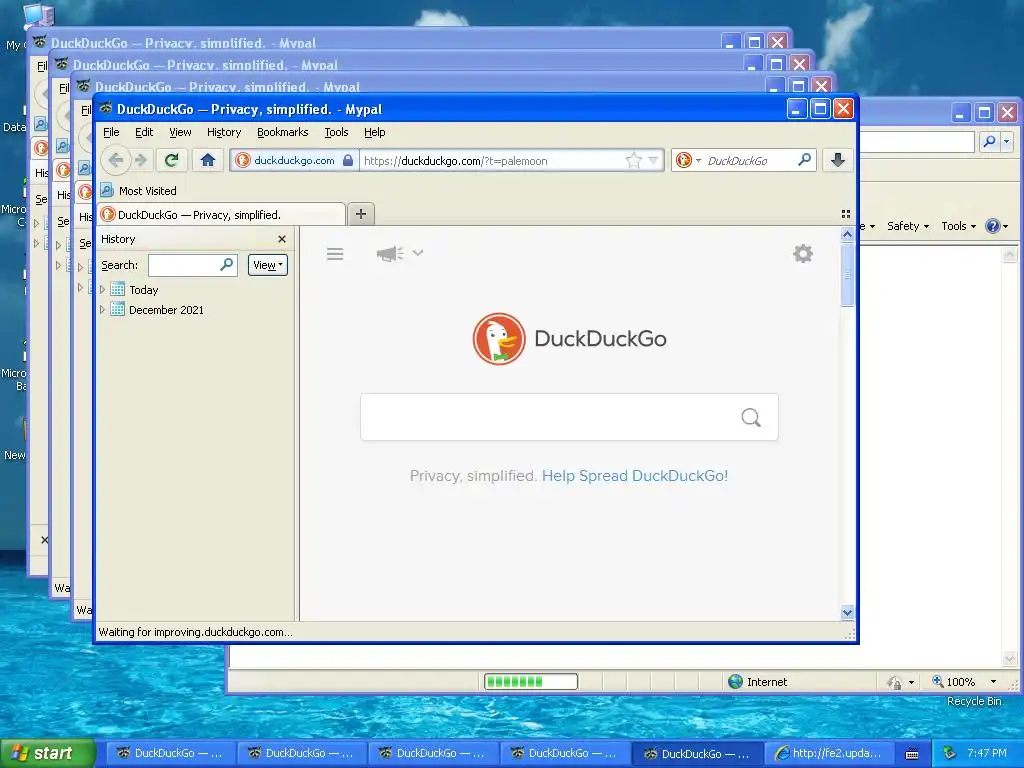The image size is (1024, 768).
Task: Open DuckDuckGo settings gear icon
Action: pyautogui.click(x=803, y=253)
